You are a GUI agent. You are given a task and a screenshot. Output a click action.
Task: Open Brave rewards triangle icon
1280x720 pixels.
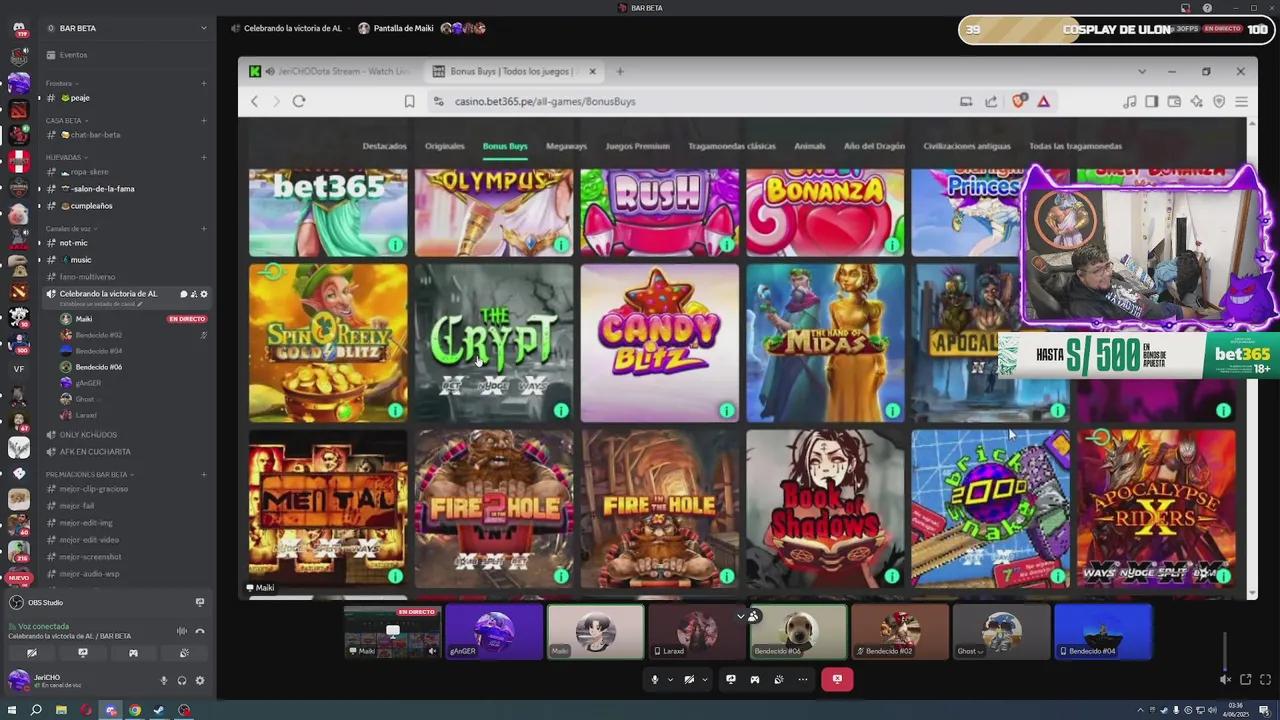pyautogui.click(x=1043, y=101)
